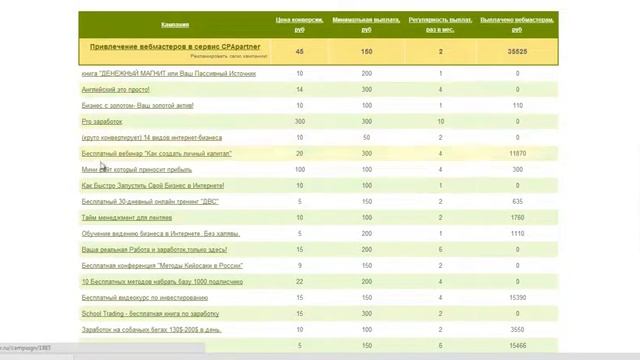Click payout frequency 6 in Ваша реальная Работа row

coord(440,250)
